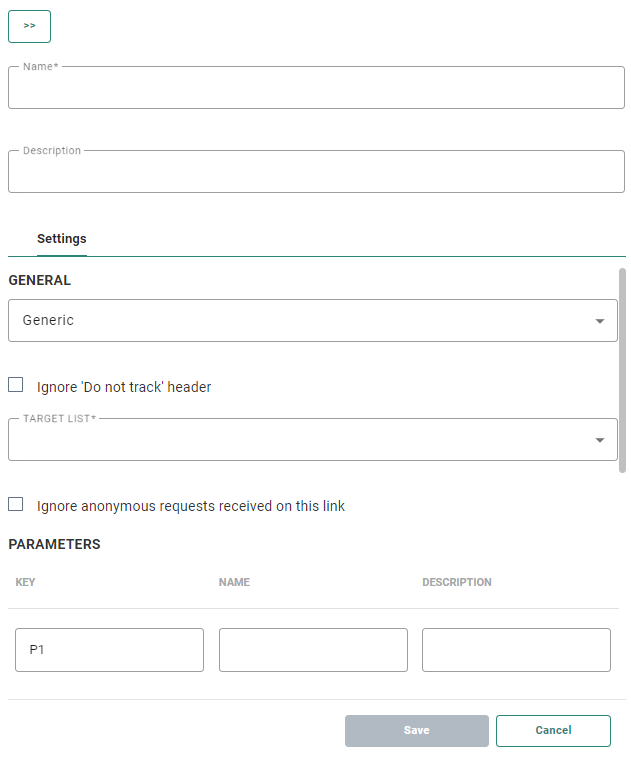
Task: Click the DESCRIPTION column header in parameters
Action: click(456, 582)
